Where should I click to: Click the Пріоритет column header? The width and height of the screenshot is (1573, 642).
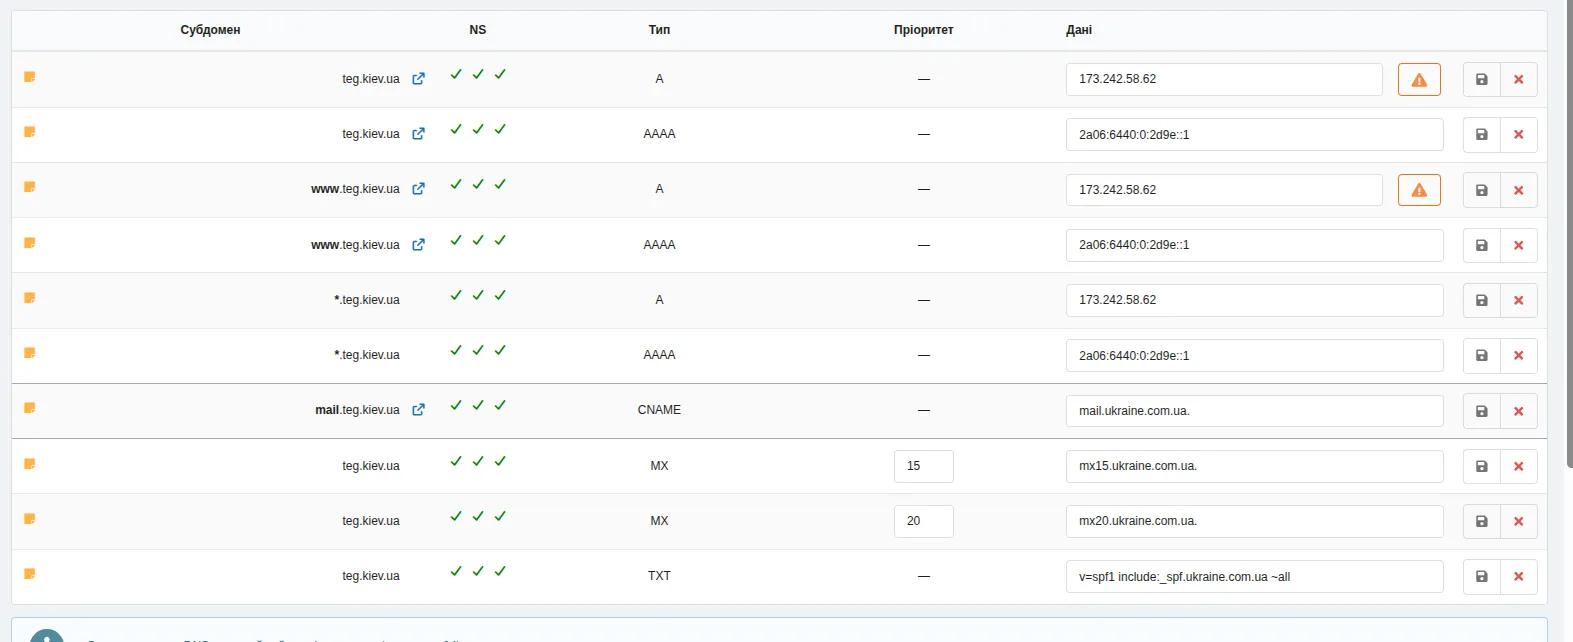click(x=924, y=30)
